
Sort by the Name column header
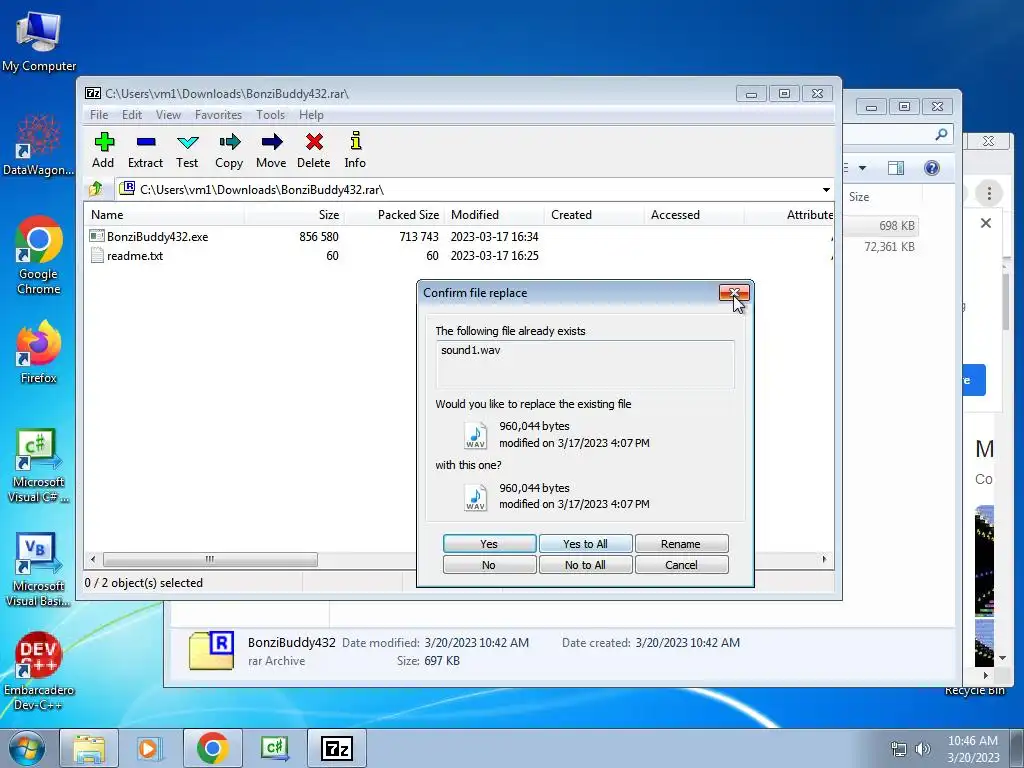click(x=165, y=215)
